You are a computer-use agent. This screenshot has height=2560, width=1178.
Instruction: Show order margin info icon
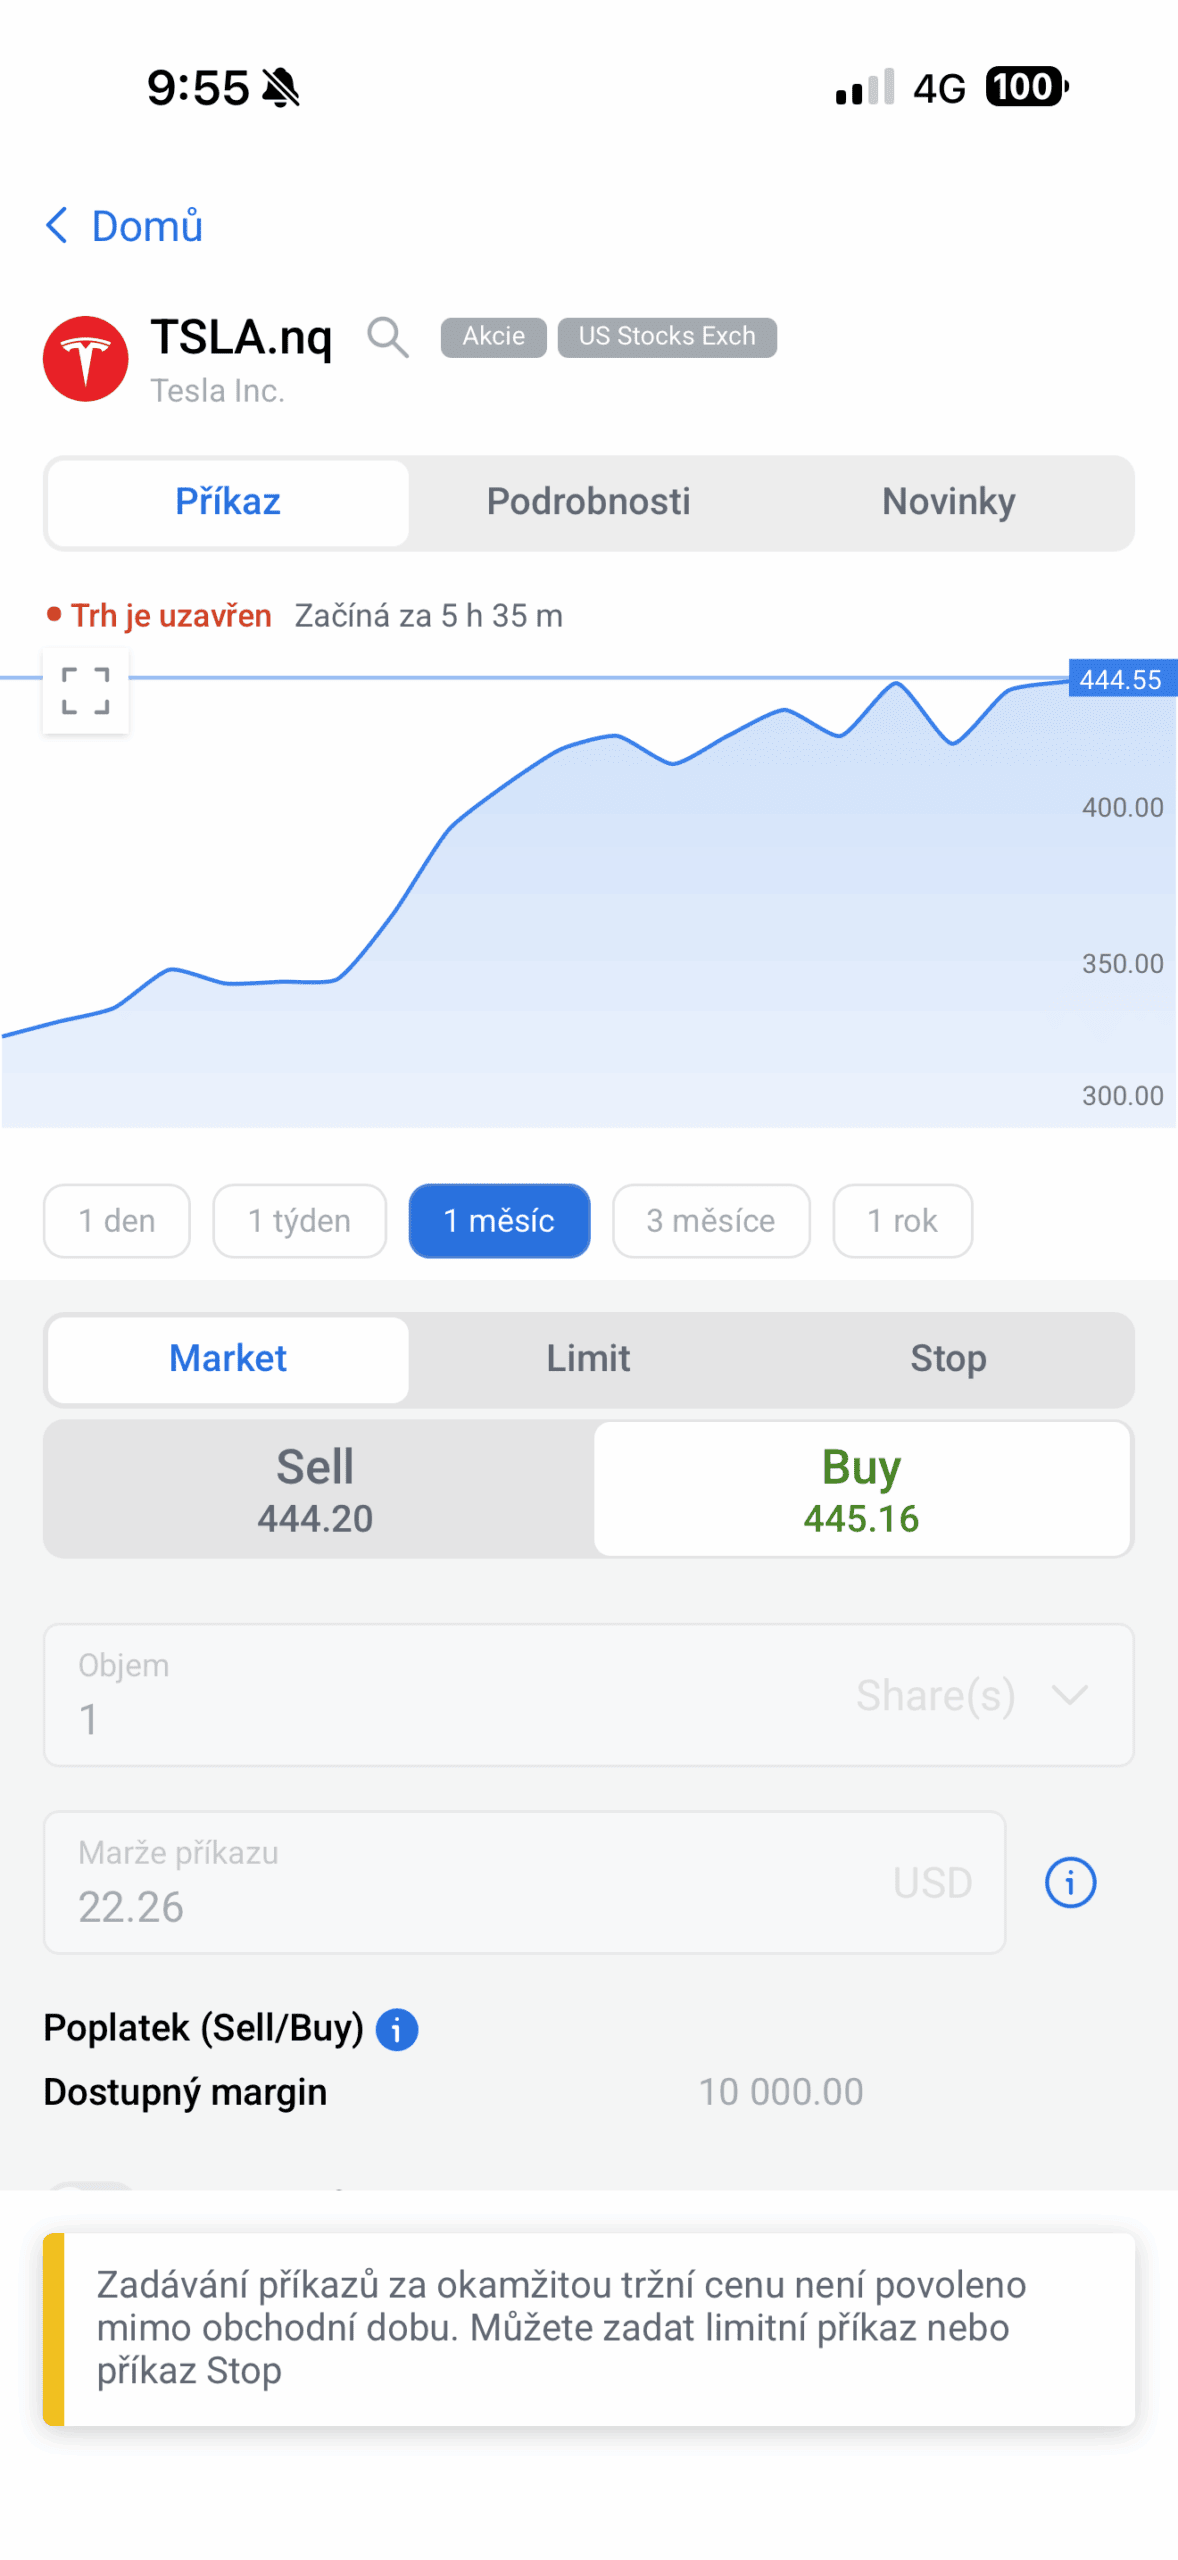1070,1883
